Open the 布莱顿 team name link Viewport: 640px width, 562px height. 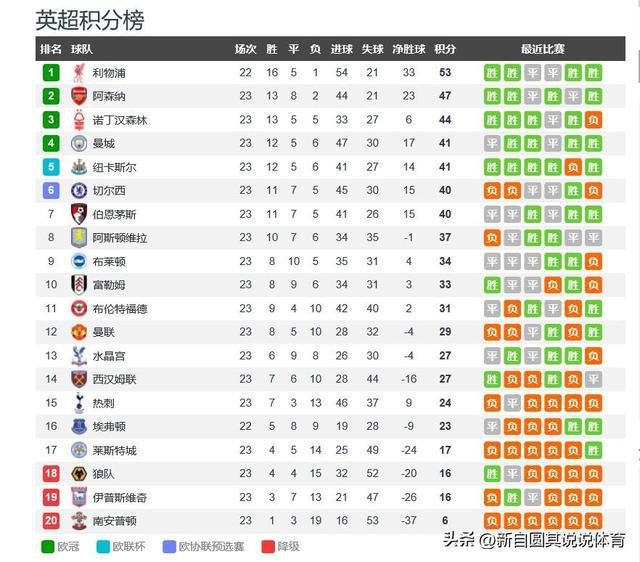point(109,262)
